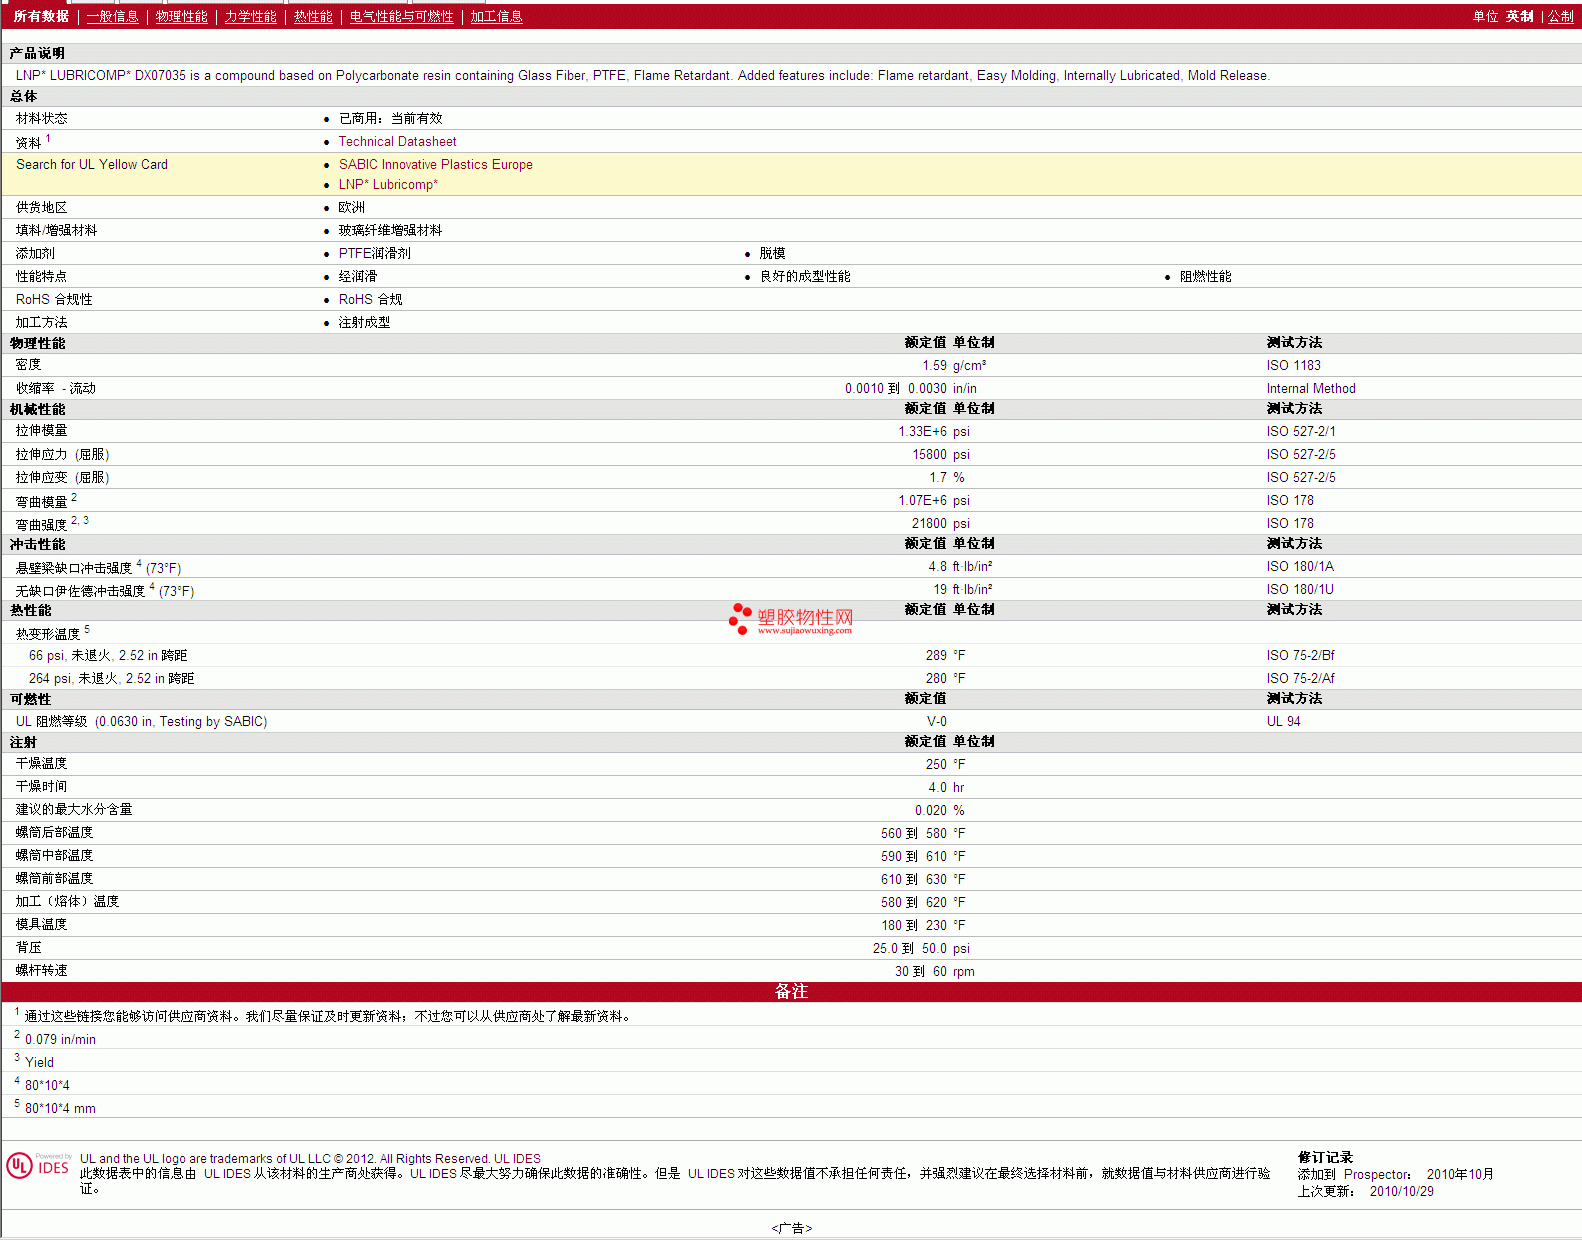Screen dimensions: 1582x1240
Task: Click the ISO 180/1A test method
Action: 1300,567
